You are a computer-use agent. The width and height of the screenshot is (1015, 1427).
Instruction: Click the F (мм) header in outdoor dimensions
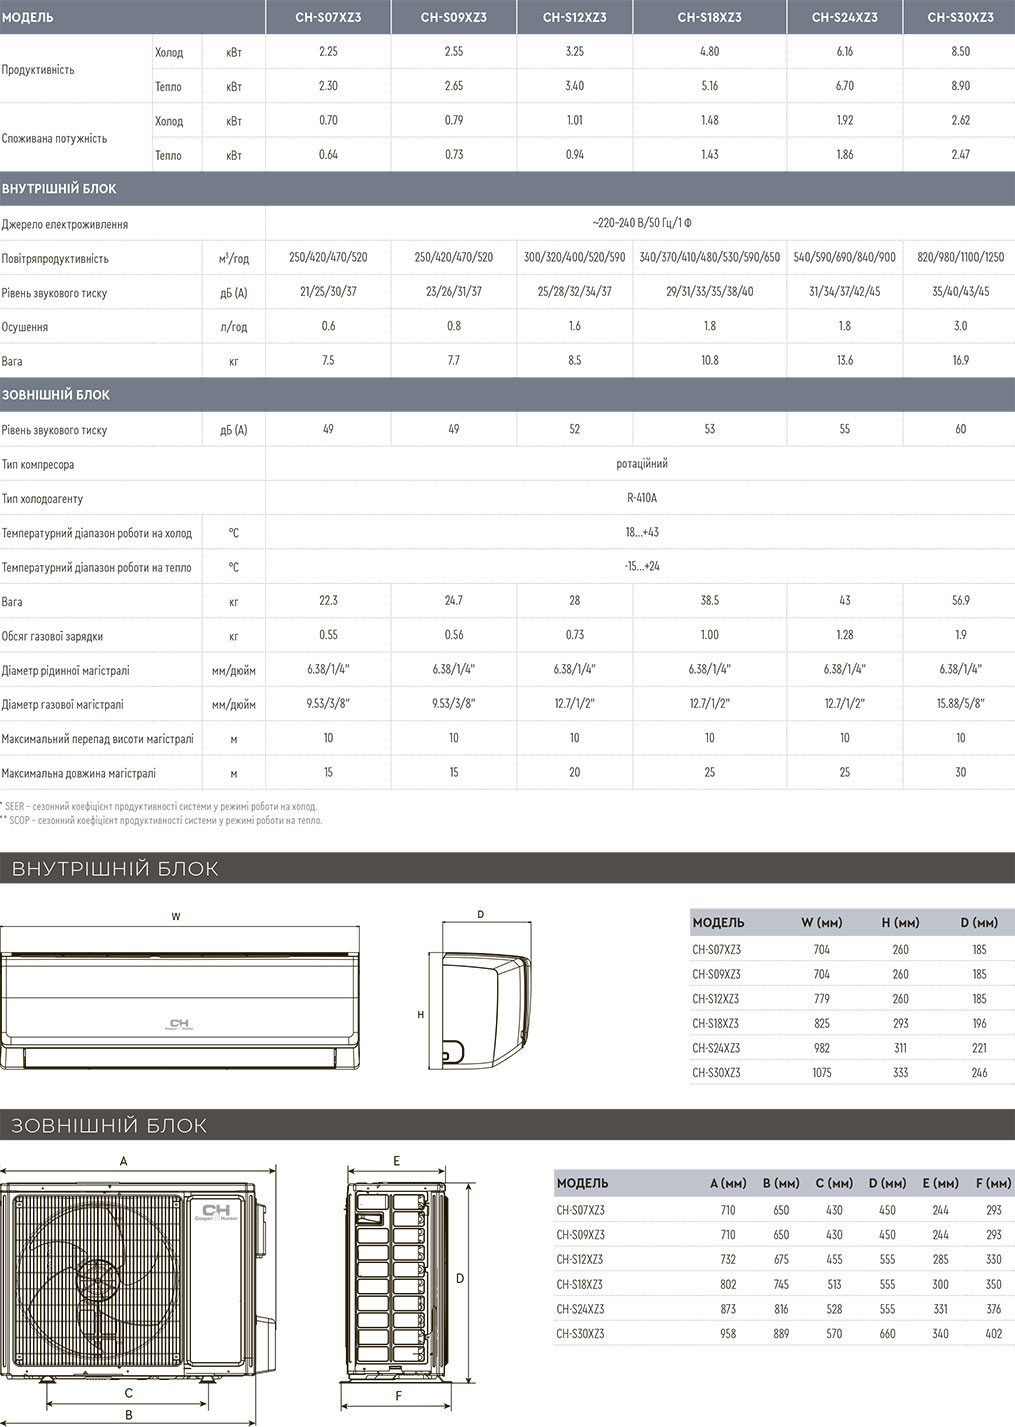click(x=993, y=1183)
